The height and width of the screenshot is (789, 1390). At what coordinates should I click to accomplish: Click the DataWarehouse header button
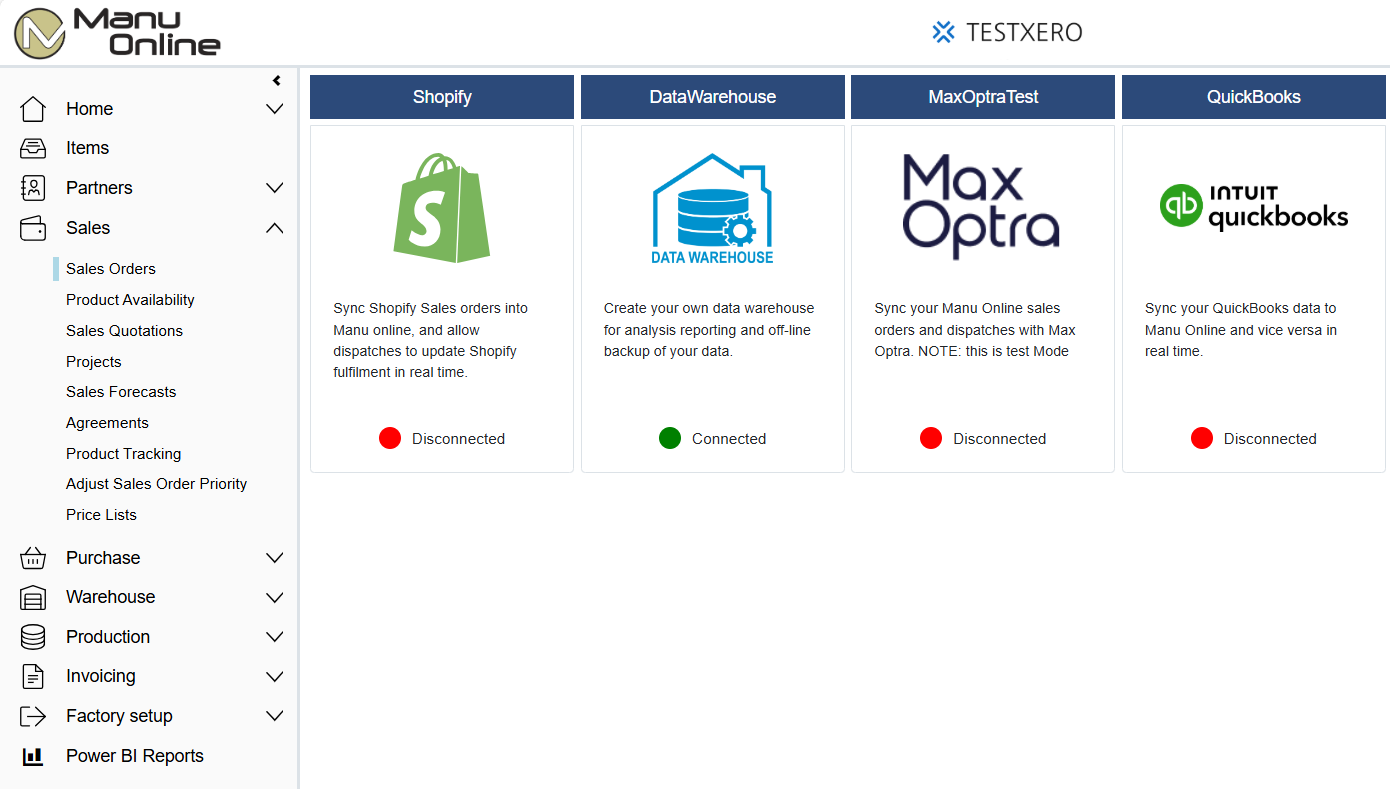coord(713,97)
